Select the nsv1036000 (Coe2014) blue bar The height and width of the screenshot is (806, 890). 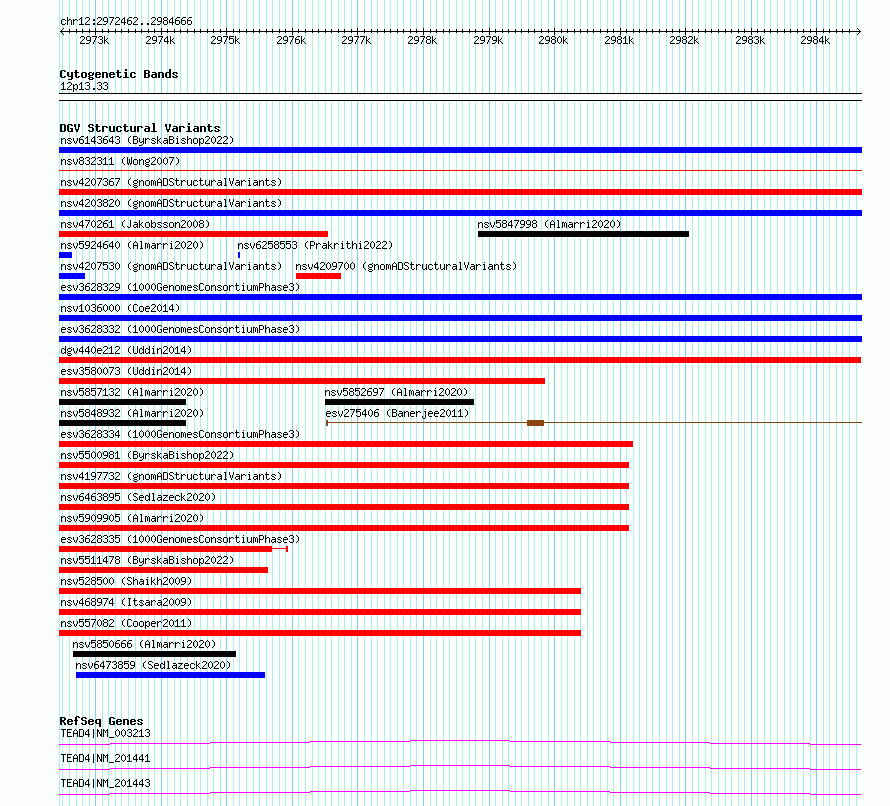460,318
